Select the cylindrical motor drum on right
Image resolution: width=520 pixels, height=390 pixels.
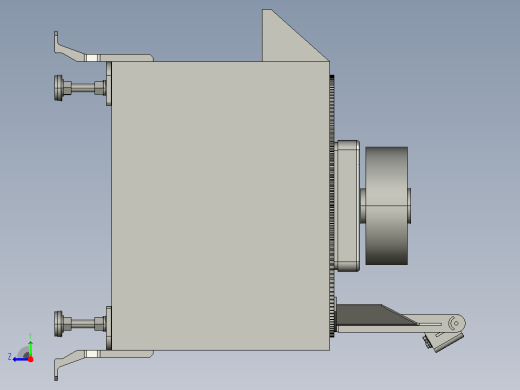tap(387, 206)
